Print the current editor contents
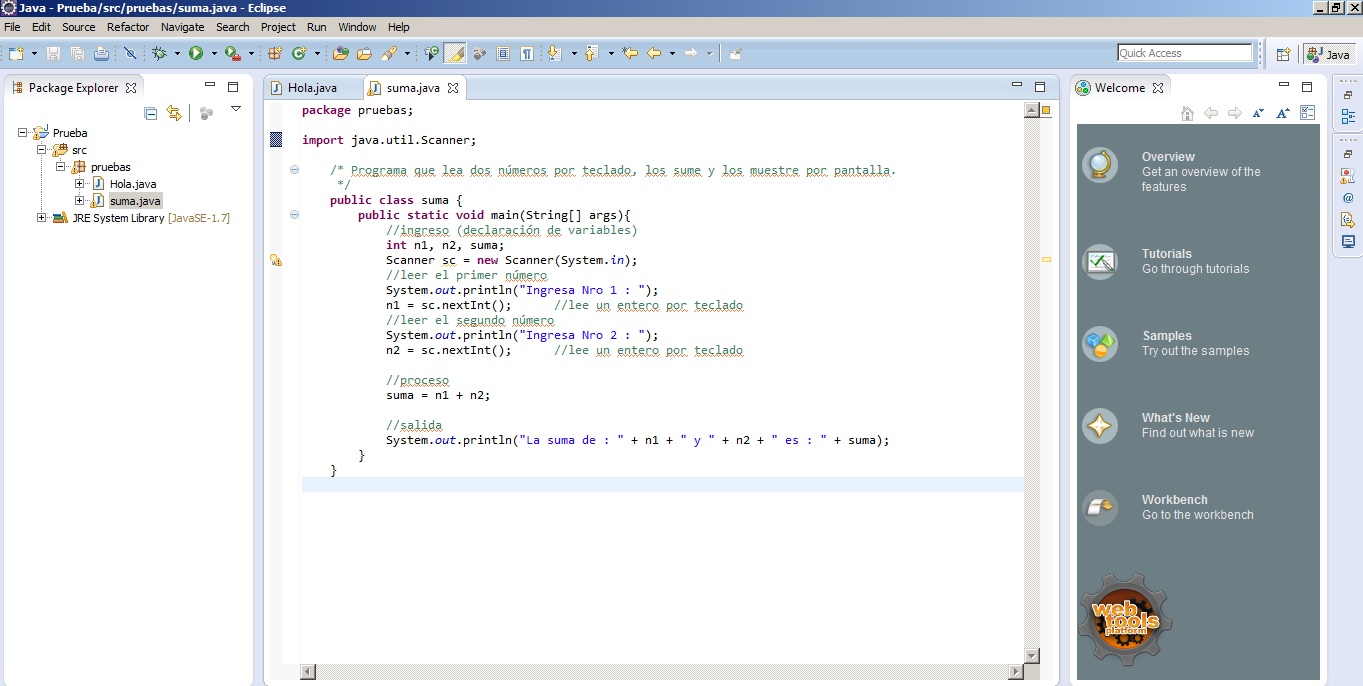 point(101,53)
